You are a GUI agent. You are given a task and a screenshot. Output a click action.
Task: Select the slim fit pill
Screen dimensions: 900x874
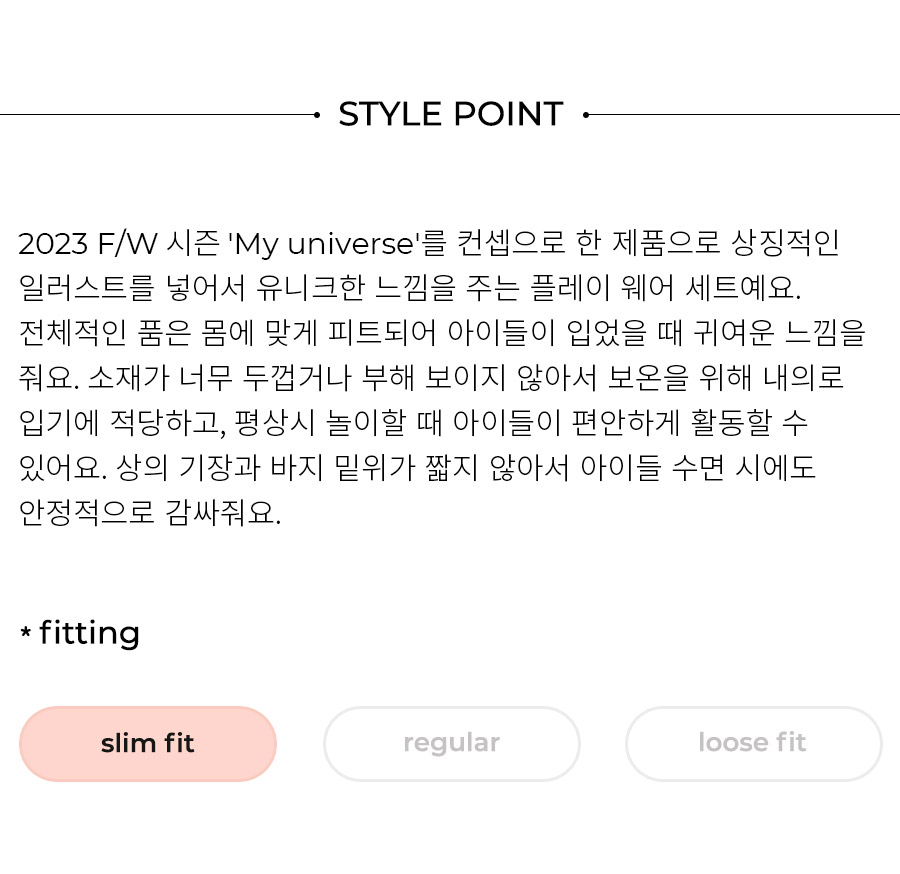[x=148, y=744]
